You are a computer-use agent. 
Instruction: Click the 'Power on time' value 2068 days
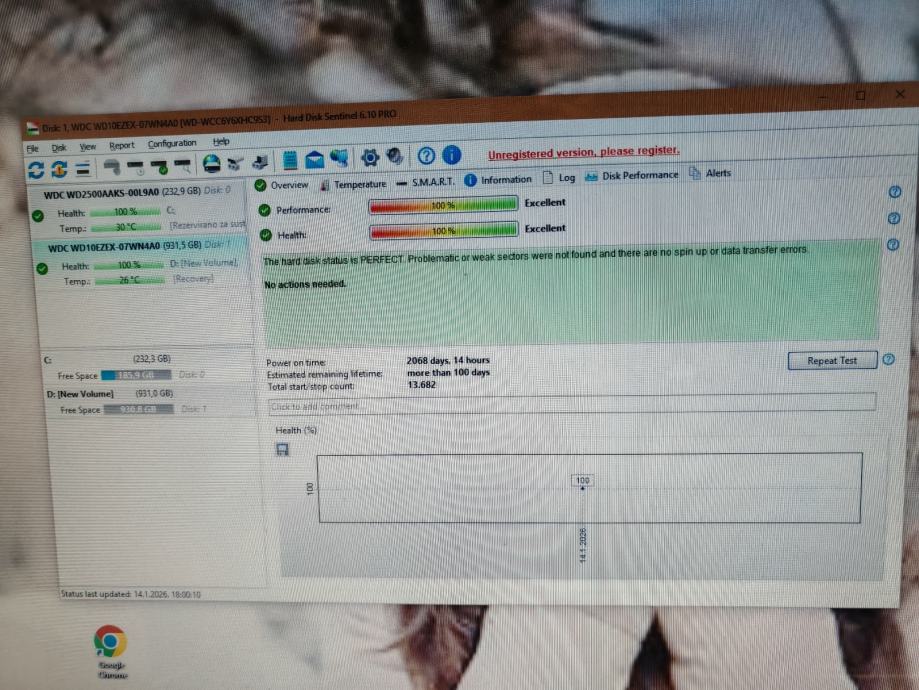coord(448,361)
